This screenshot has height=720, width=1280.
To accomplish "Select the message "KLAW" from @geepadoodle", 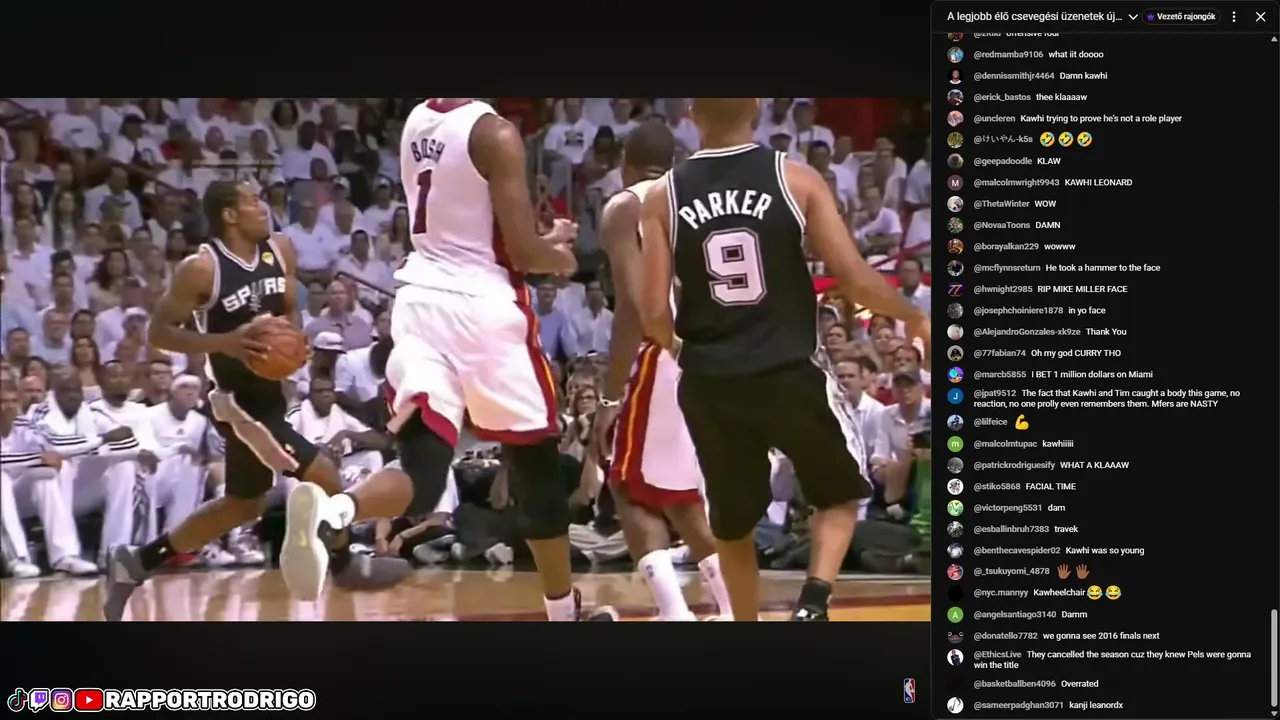I will 1049,161.
